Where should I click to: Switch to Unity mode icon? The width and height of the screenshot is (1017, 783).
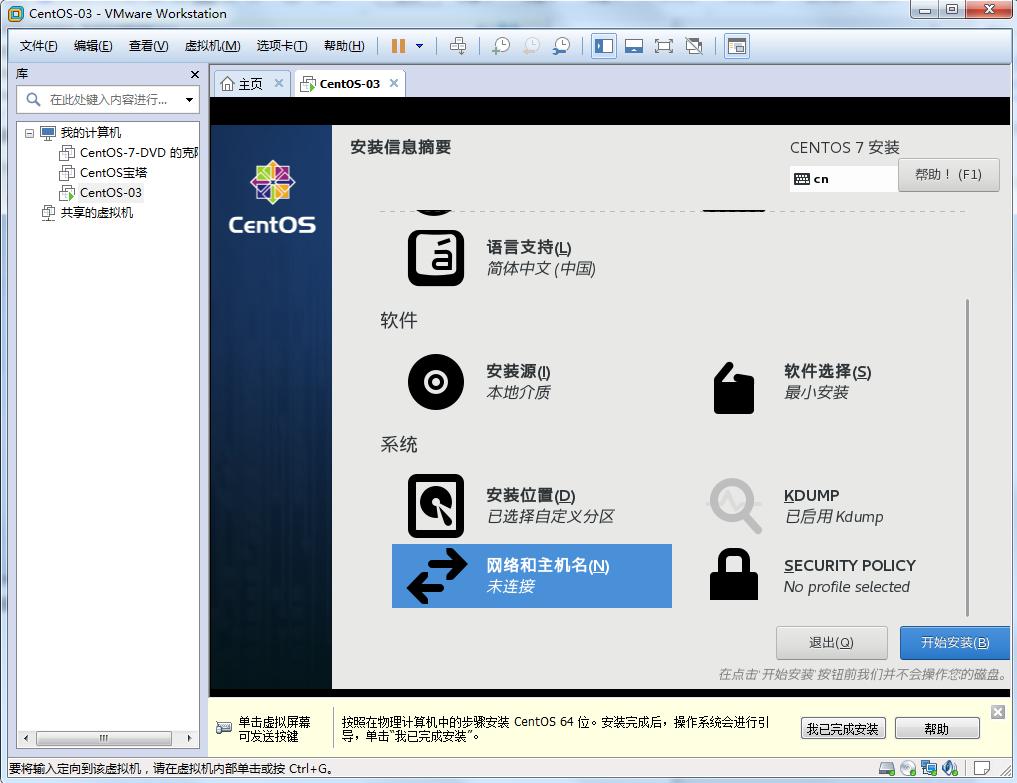[694, 46]
